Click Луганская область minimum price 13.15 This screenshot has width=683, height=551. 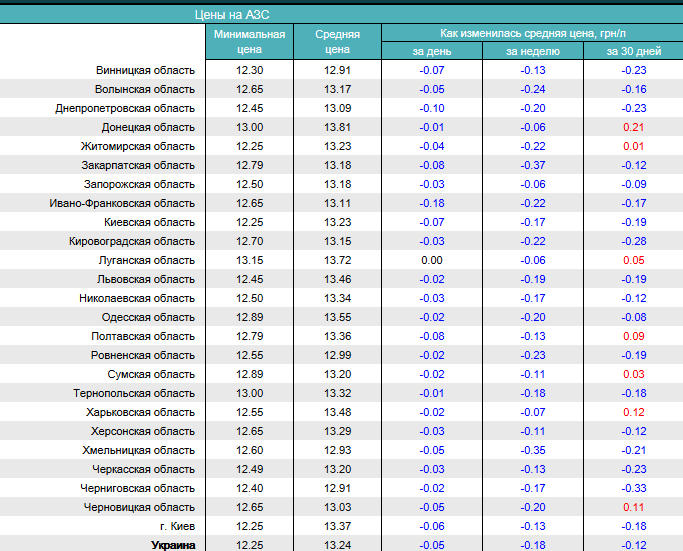point(249,260)
